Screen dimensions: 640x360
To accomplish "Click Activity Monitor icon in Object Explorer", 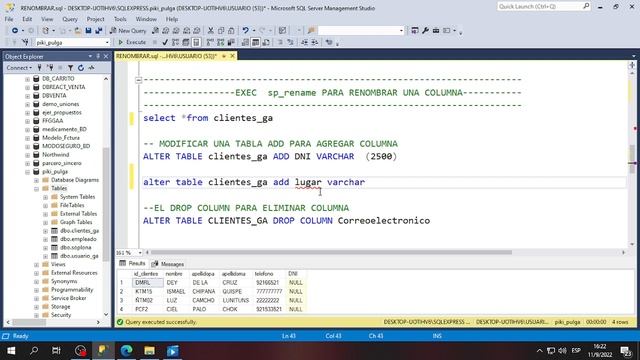I will (x=91, y=68).
